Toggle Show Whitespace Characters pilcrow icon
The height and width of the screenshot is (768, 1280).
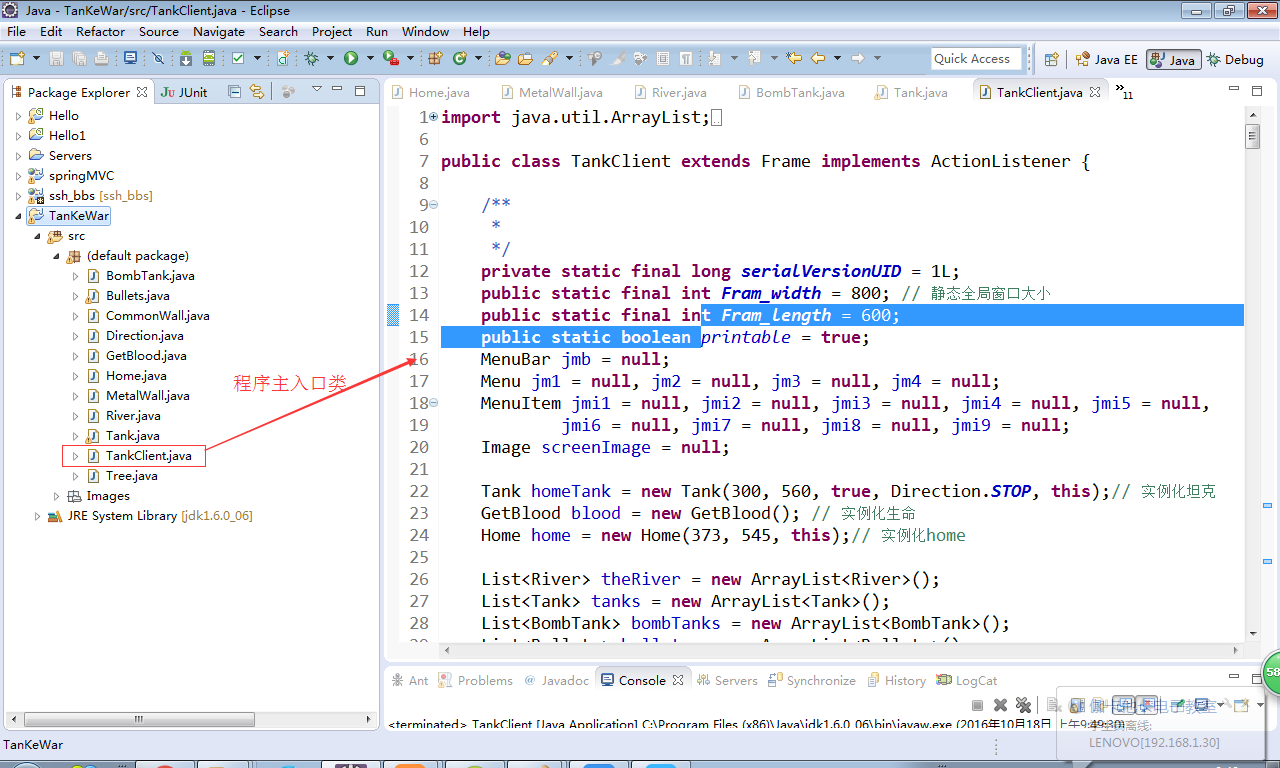point(686,58)
